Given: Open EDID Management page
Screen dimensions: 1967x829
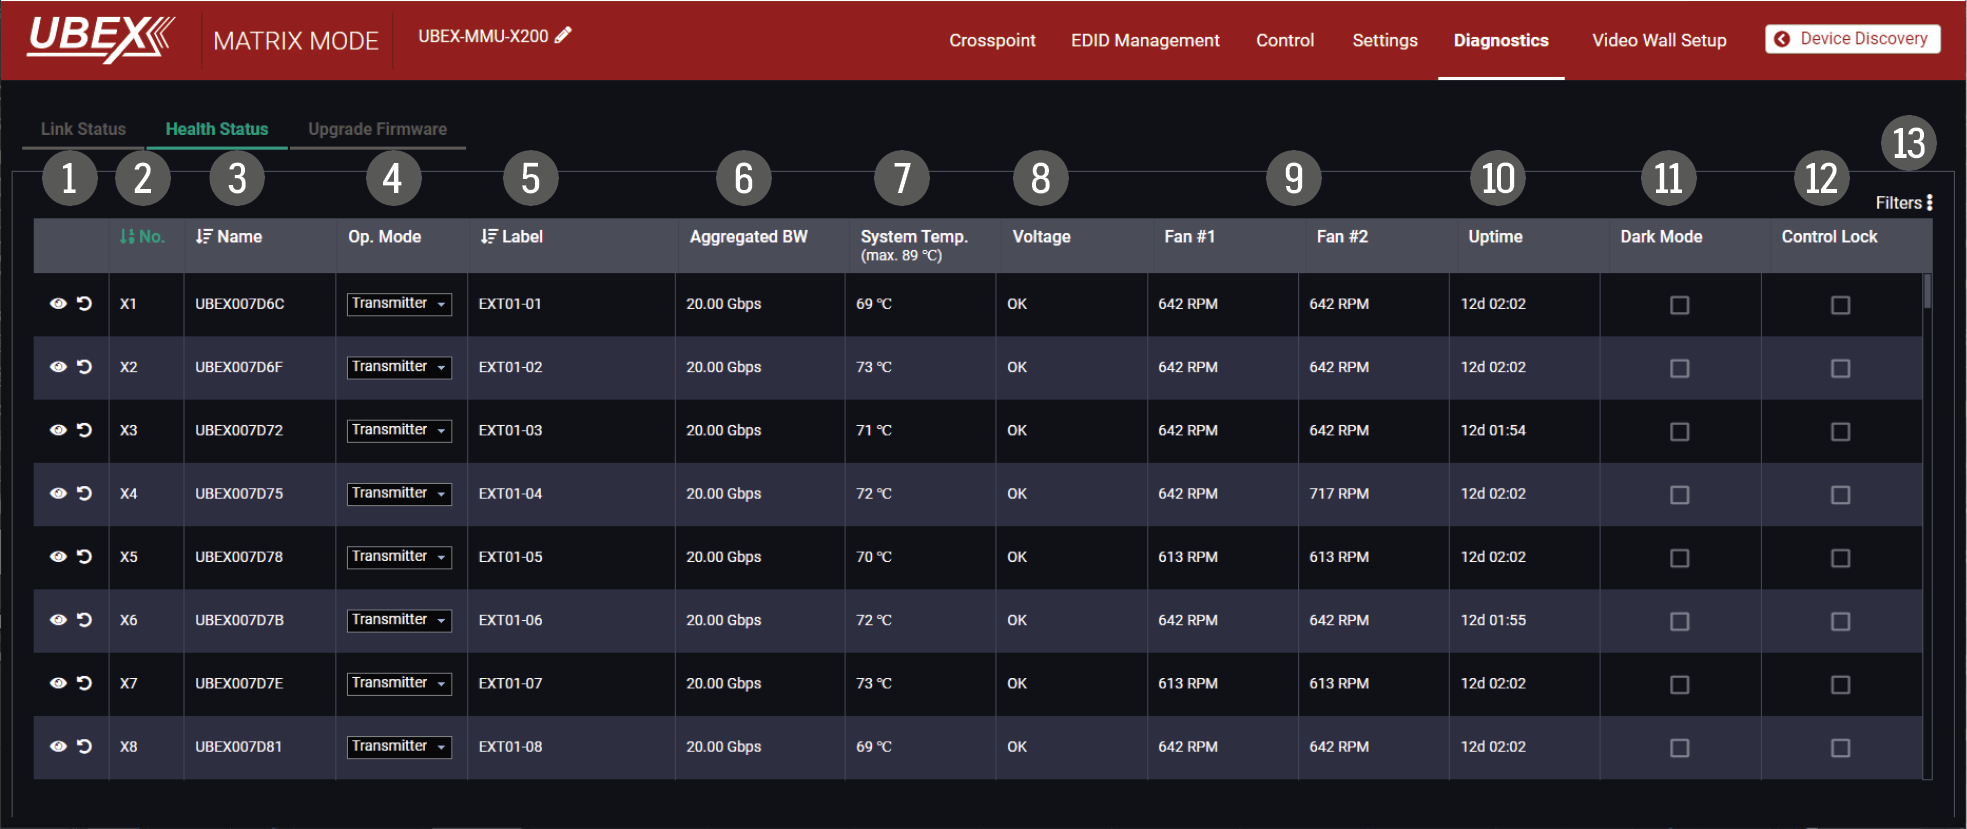Looking at the screenshot, I should [x=1145, y=40].
